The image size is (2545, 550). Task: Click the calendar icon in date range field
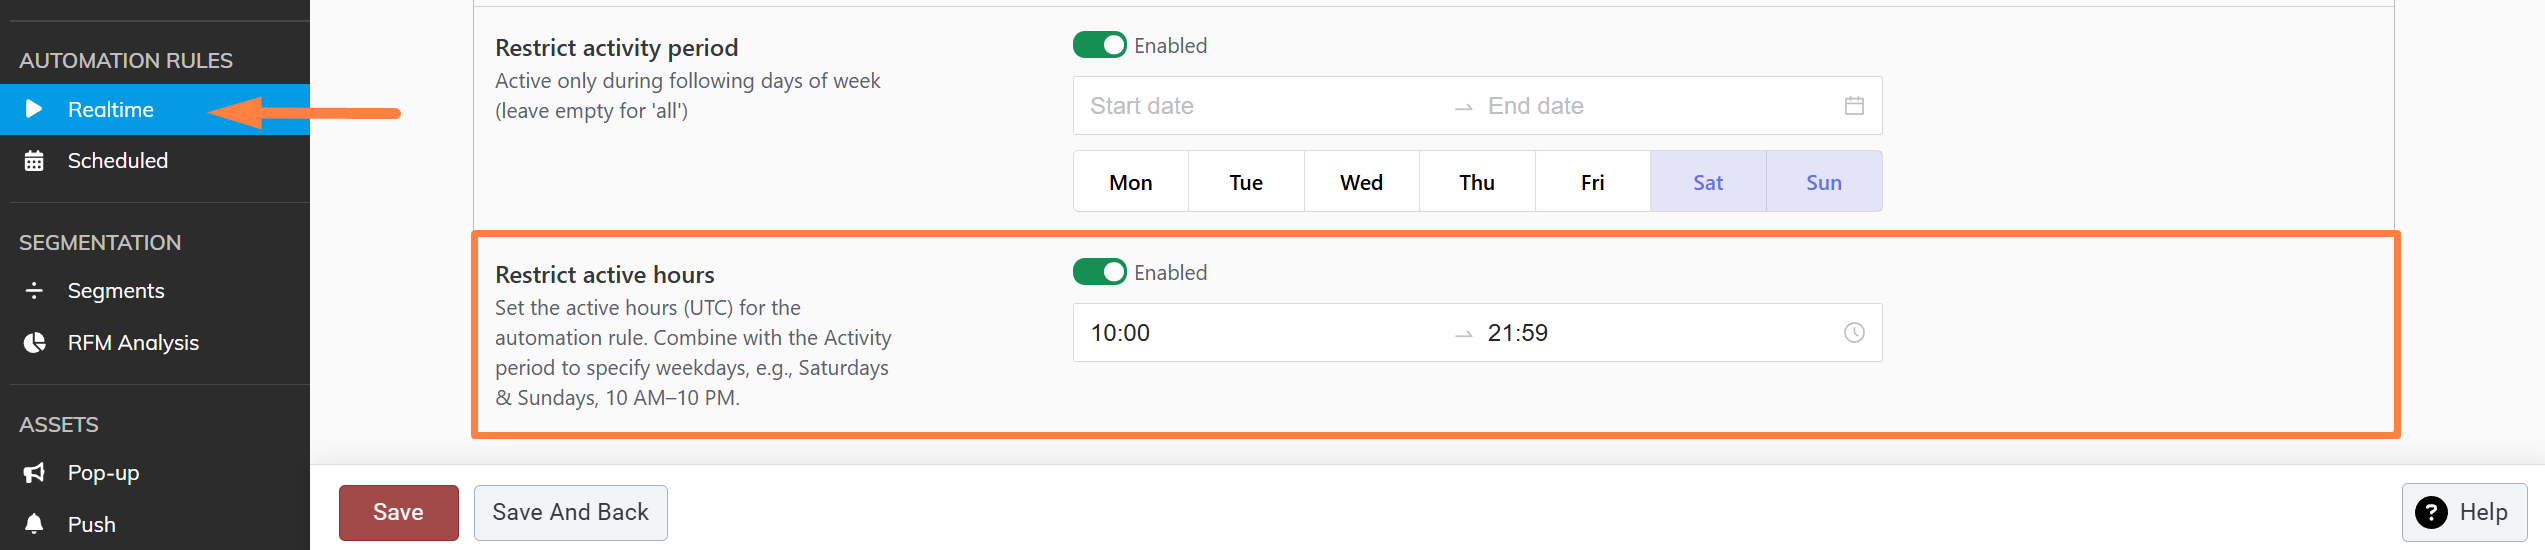(1854, 106)
